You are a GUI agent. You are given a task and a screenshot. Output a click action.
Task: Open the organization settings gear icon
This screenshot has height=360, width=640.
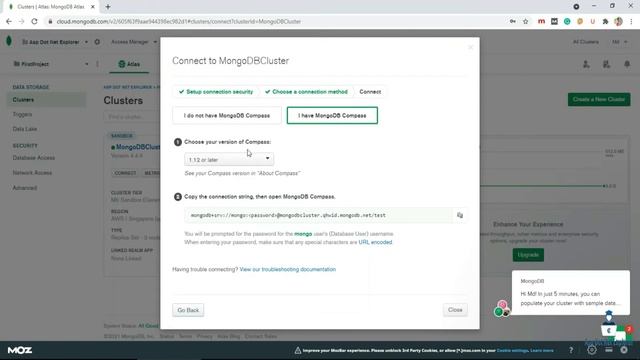(x=97, y=42)
